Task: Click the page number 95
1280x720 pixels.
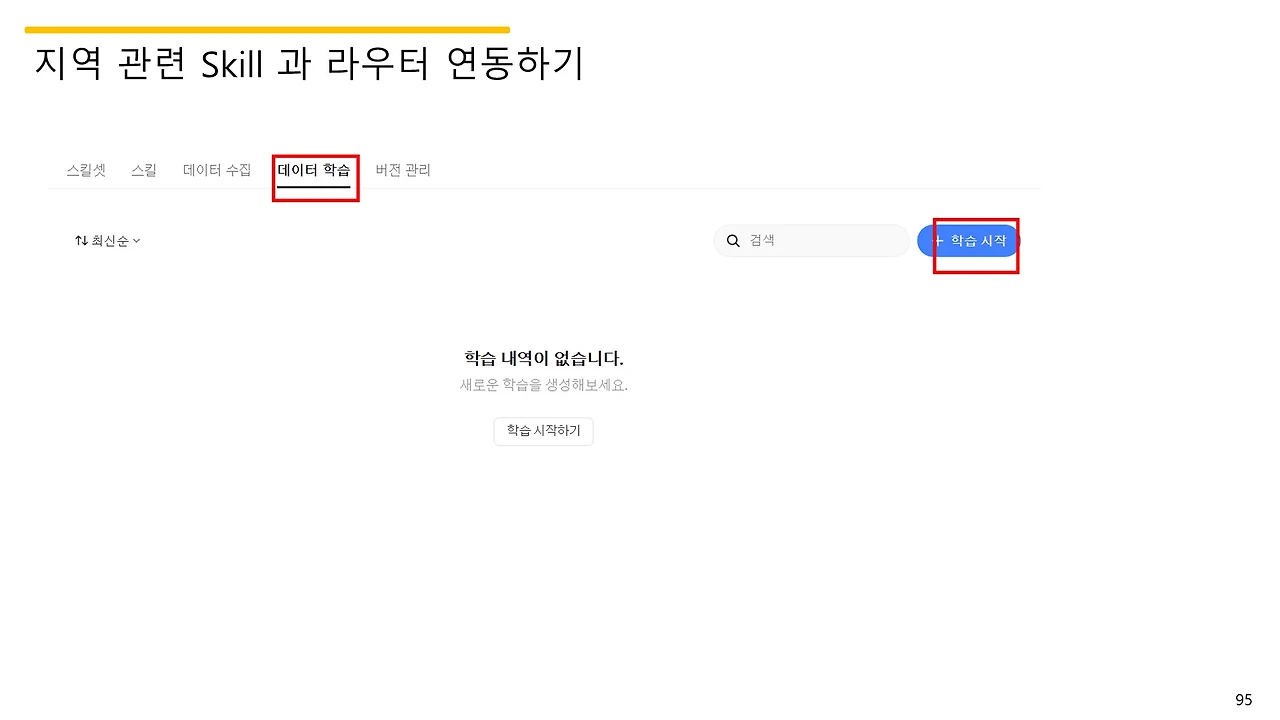Action: coord(1243,698)
